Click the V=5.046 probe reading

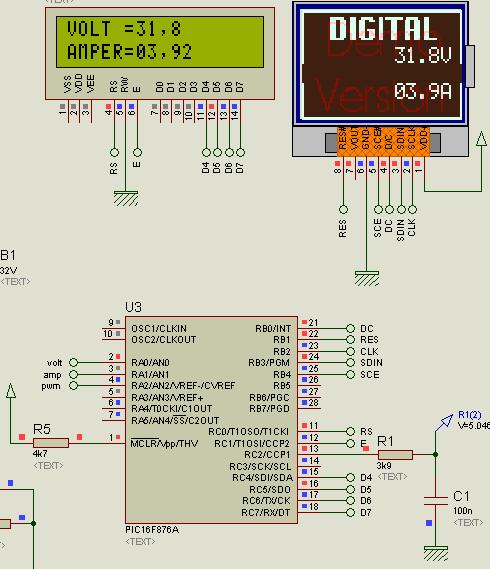point(474,425)
